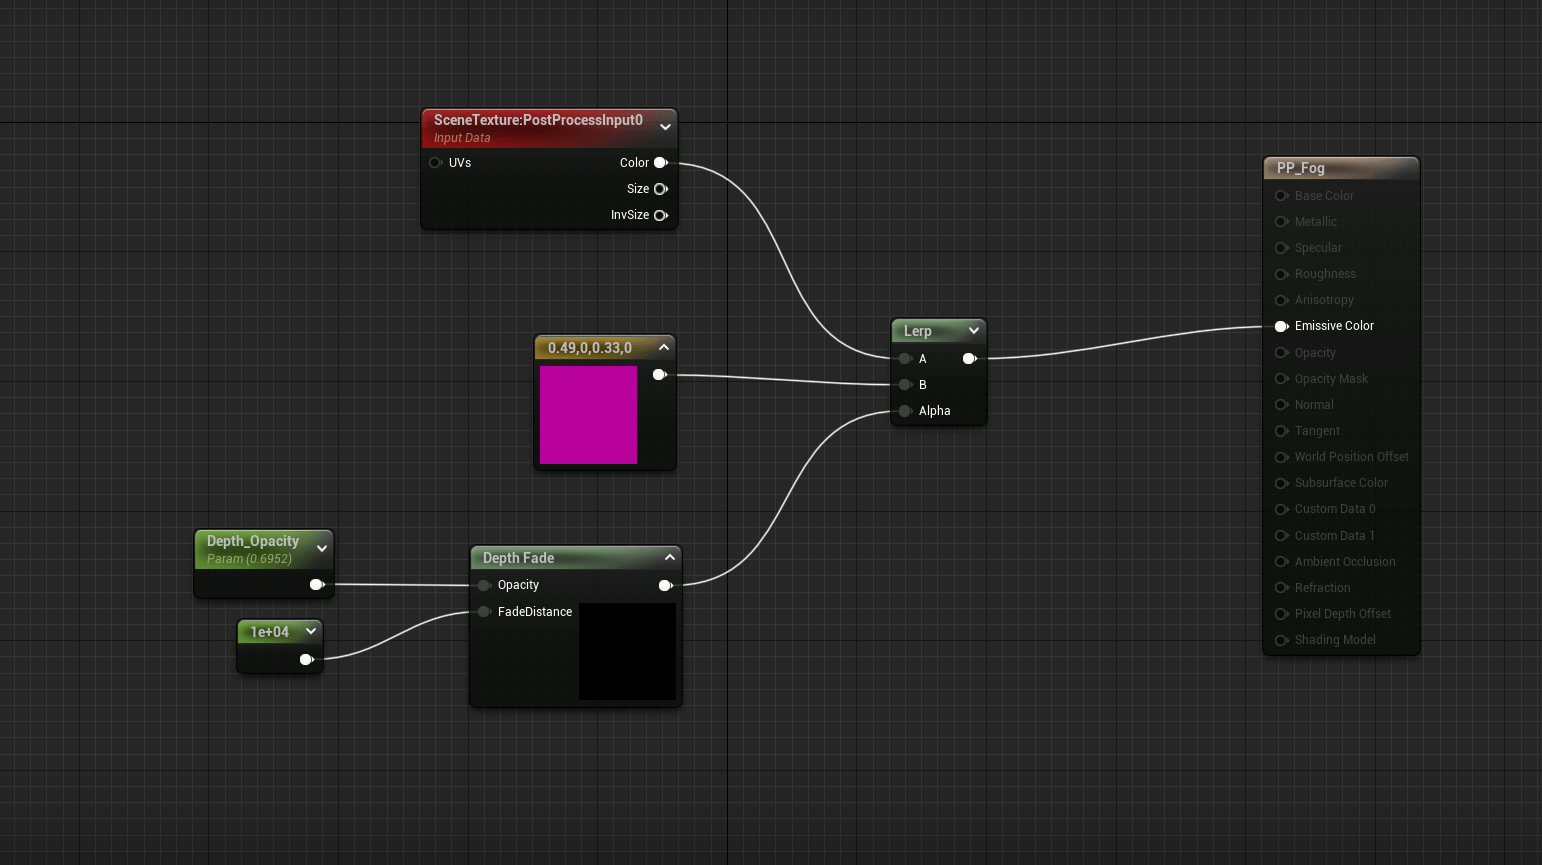
Task: Expand the 1e+04 constant node chevron
Action: point(311,631)
